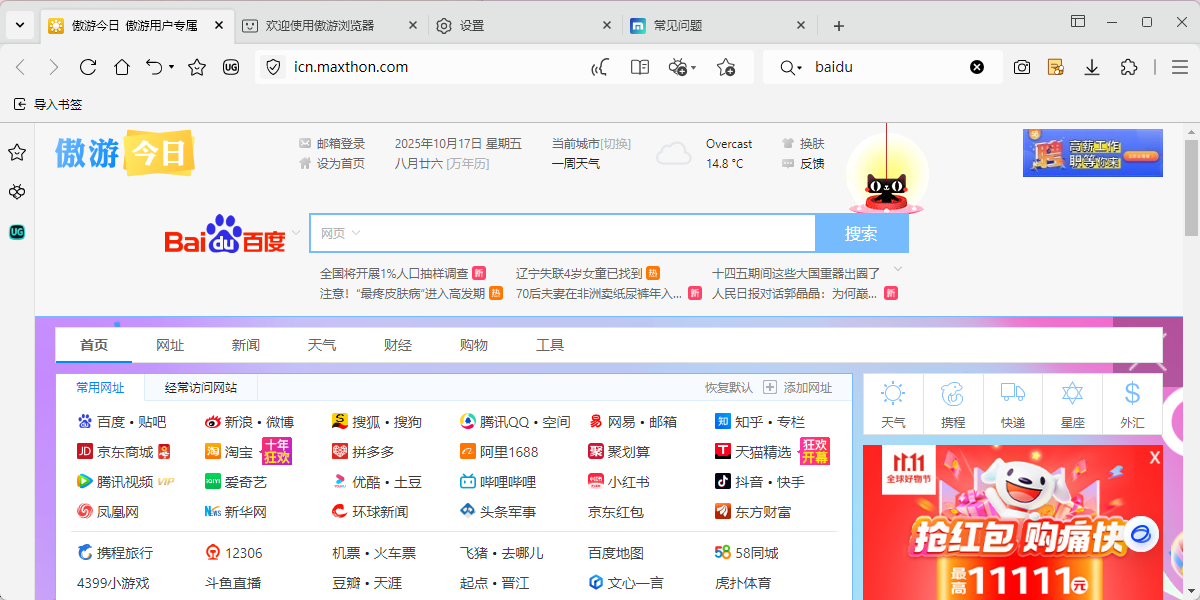The height and width of the screenshot is (600, 1200).
Task: Click the UG icon in the sidebar
Action: (x=16, y=232)
